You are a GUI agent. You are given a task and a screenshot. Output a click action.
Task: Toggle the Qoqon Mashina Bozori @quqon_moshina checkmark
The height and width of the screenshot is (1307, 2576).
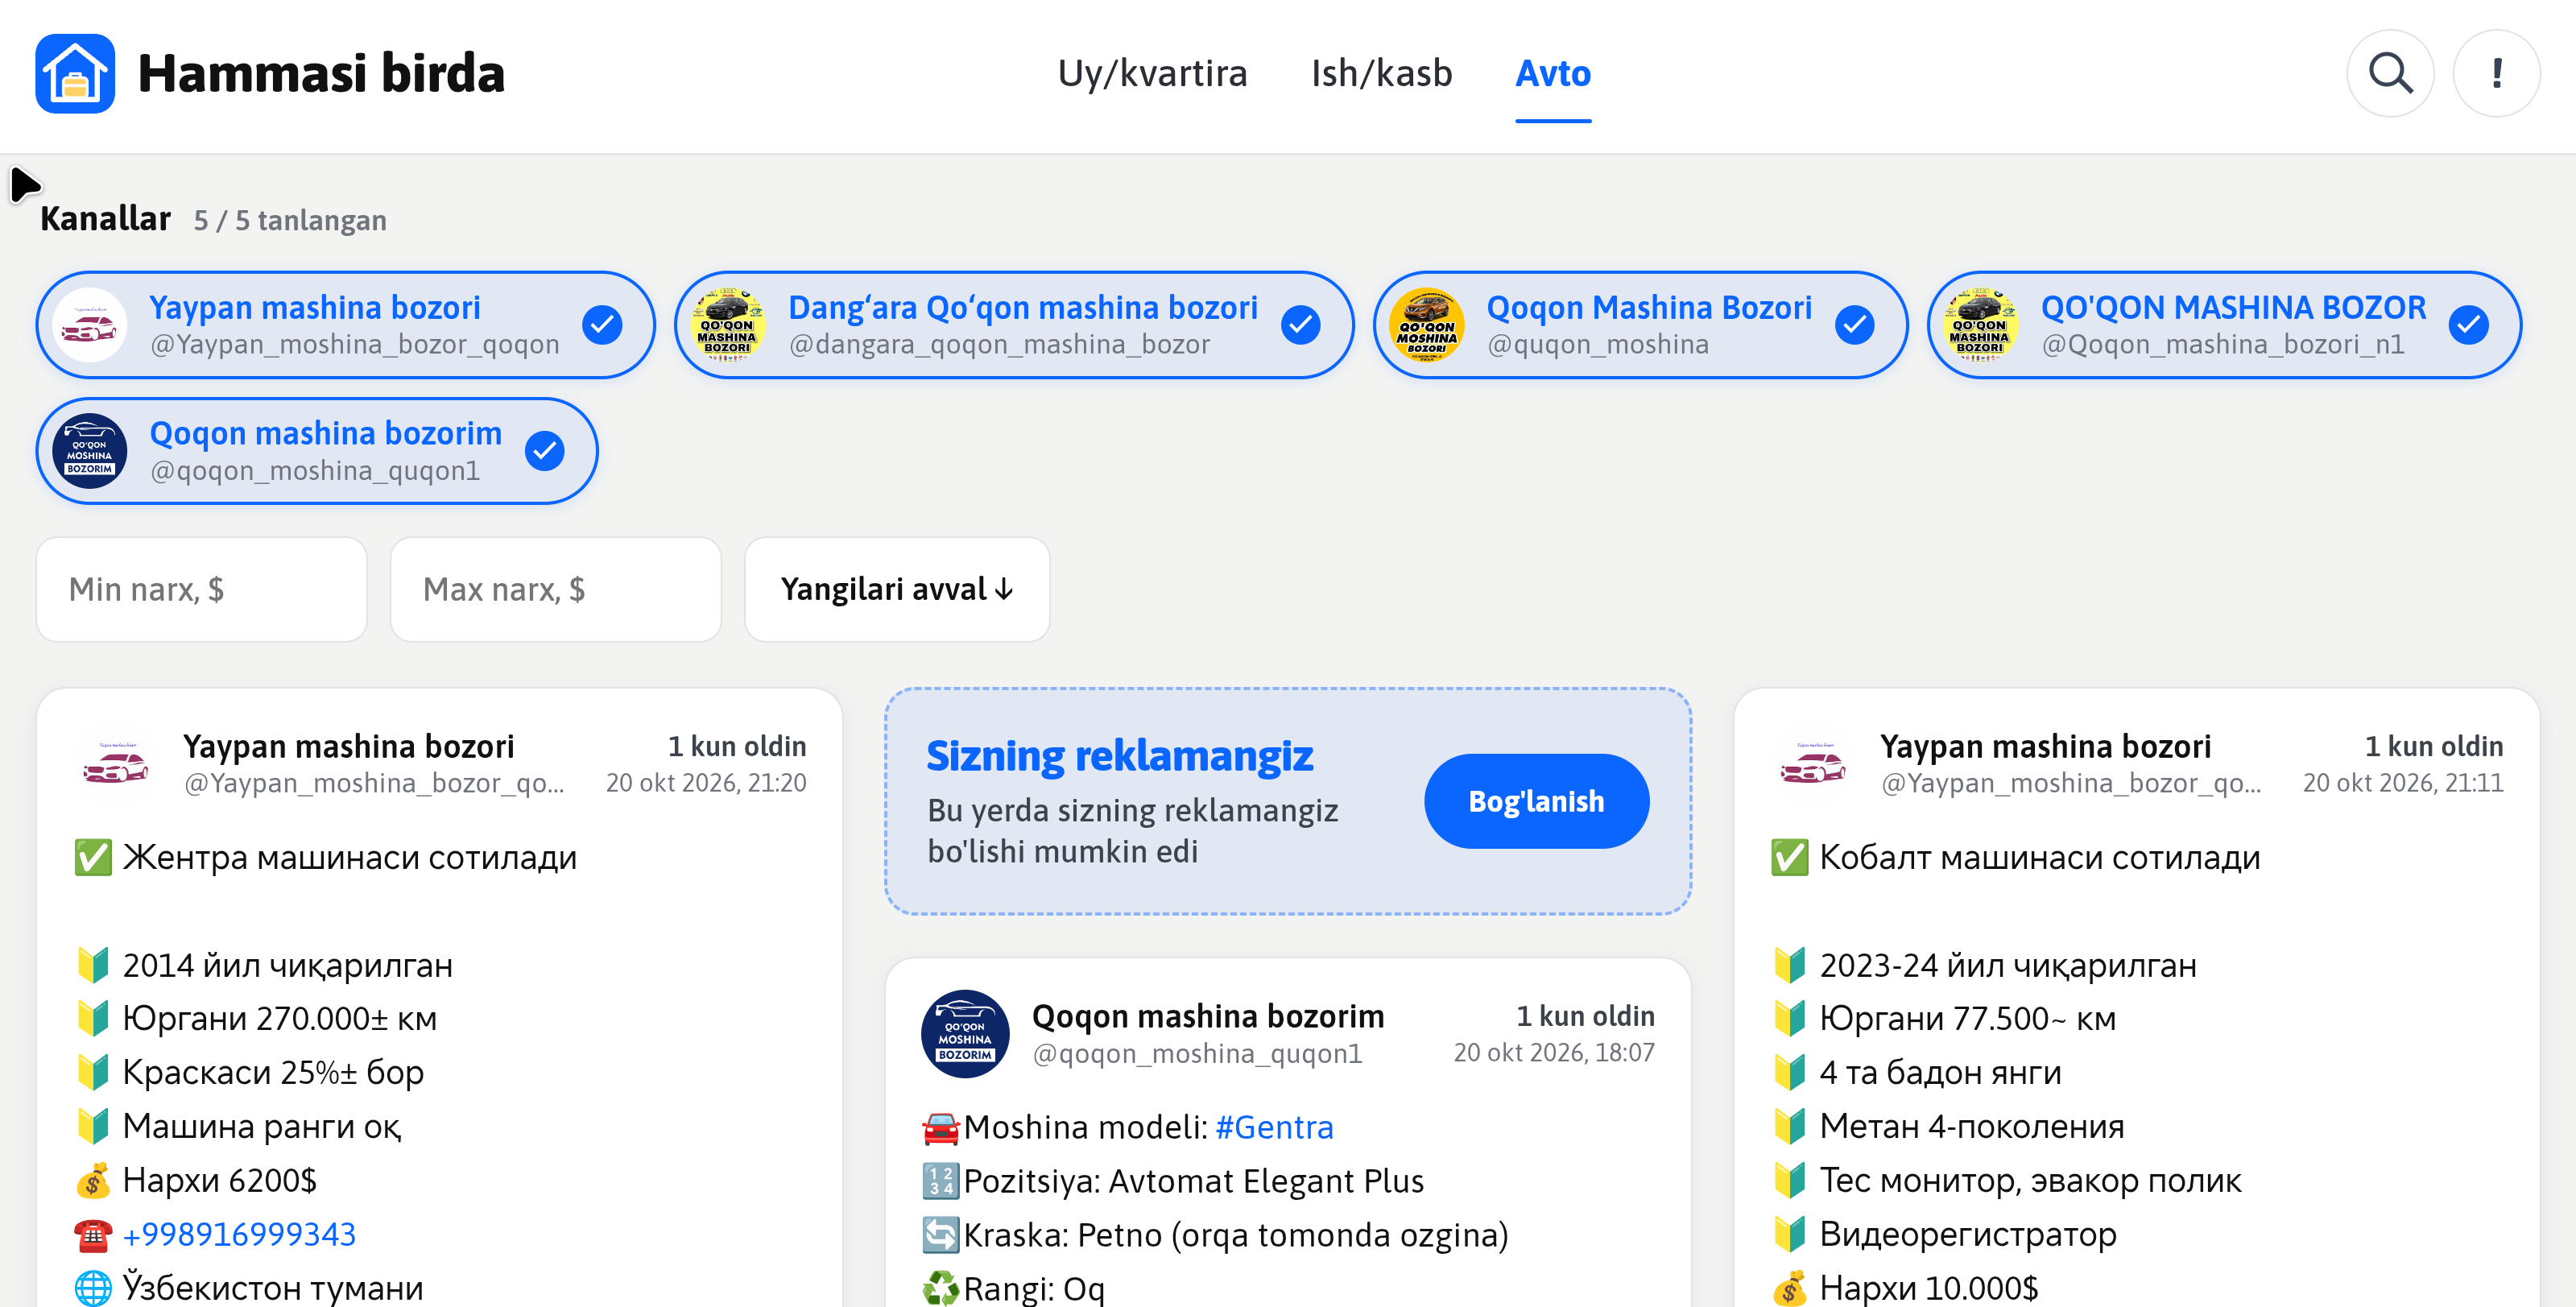click(1855, 325)
